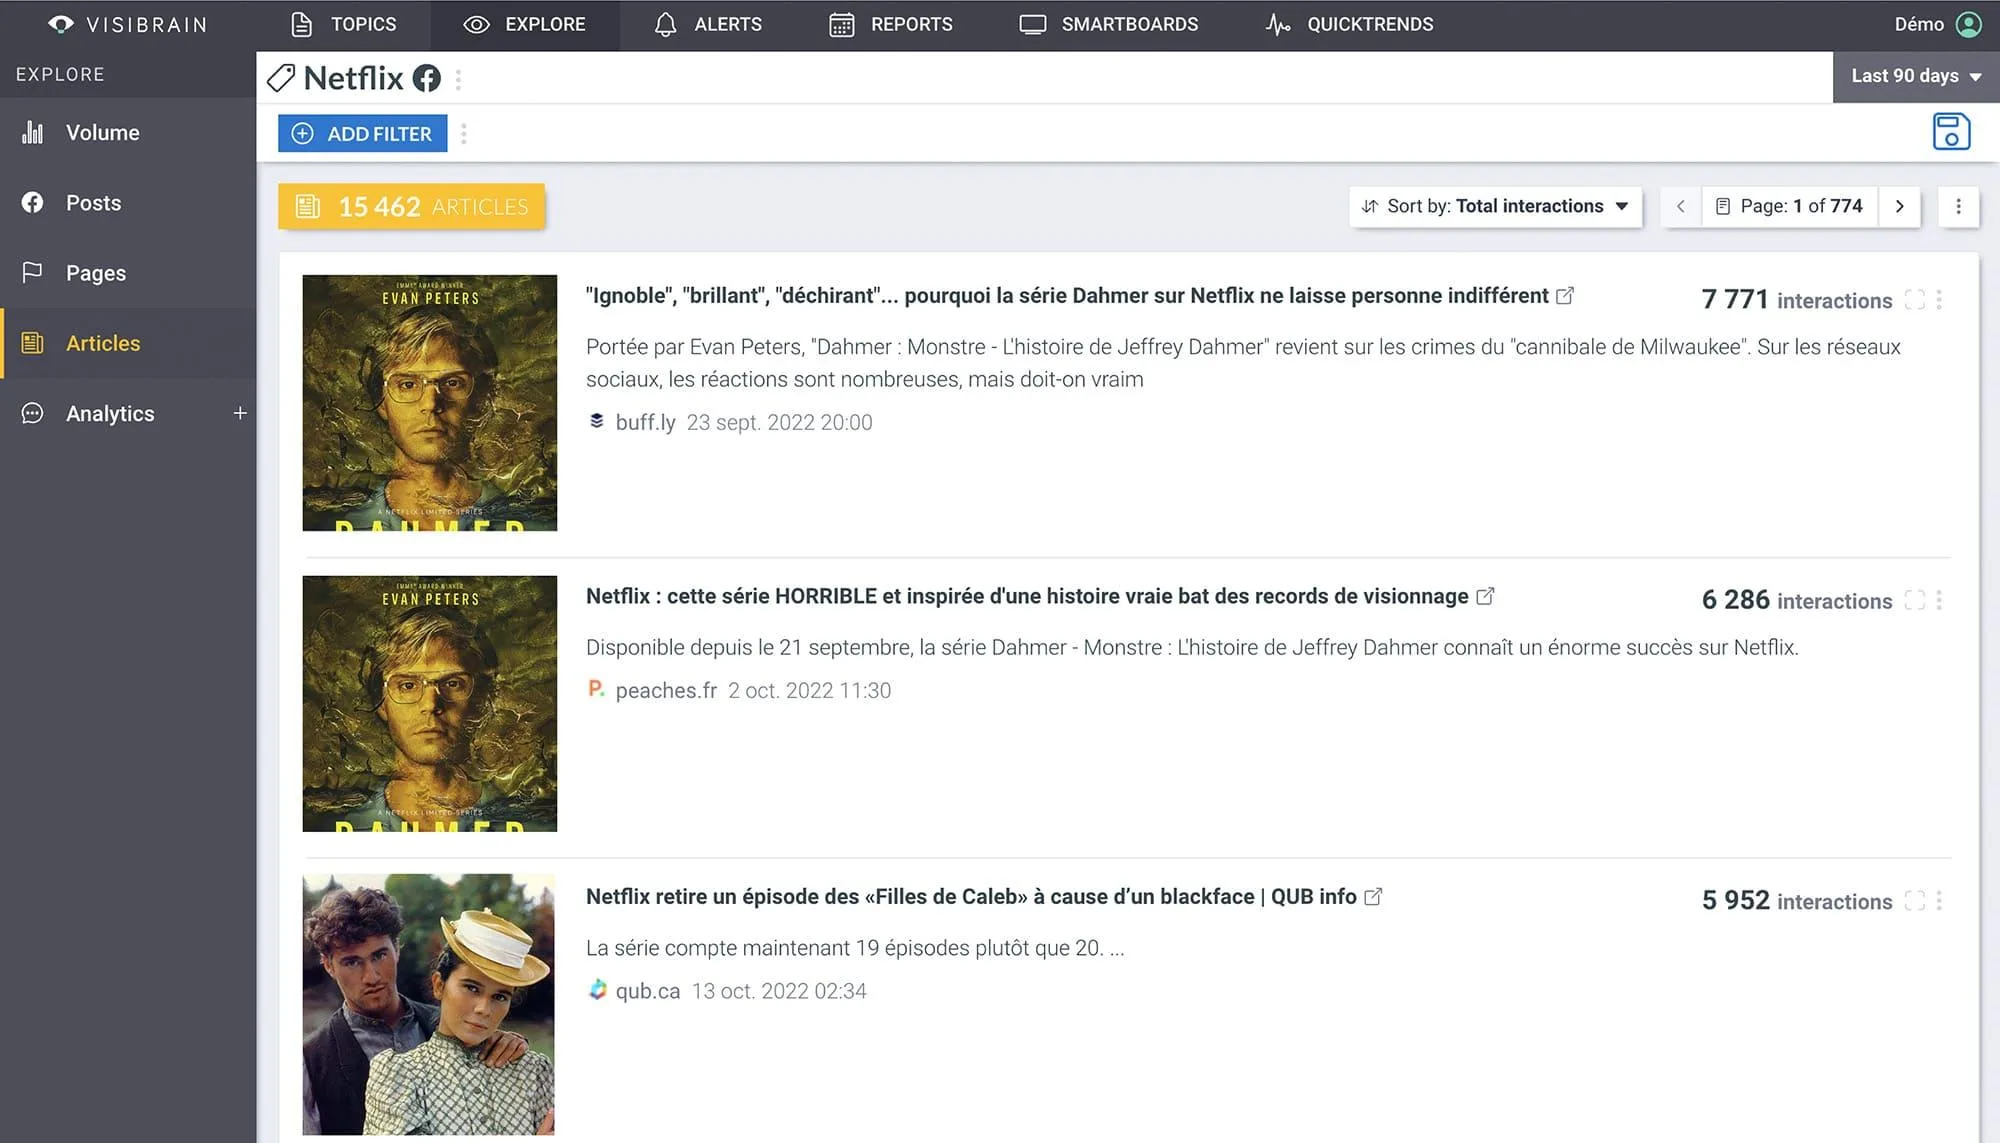
Task: Open Smartboards in top navigation
Action: tap(1109, 24)
